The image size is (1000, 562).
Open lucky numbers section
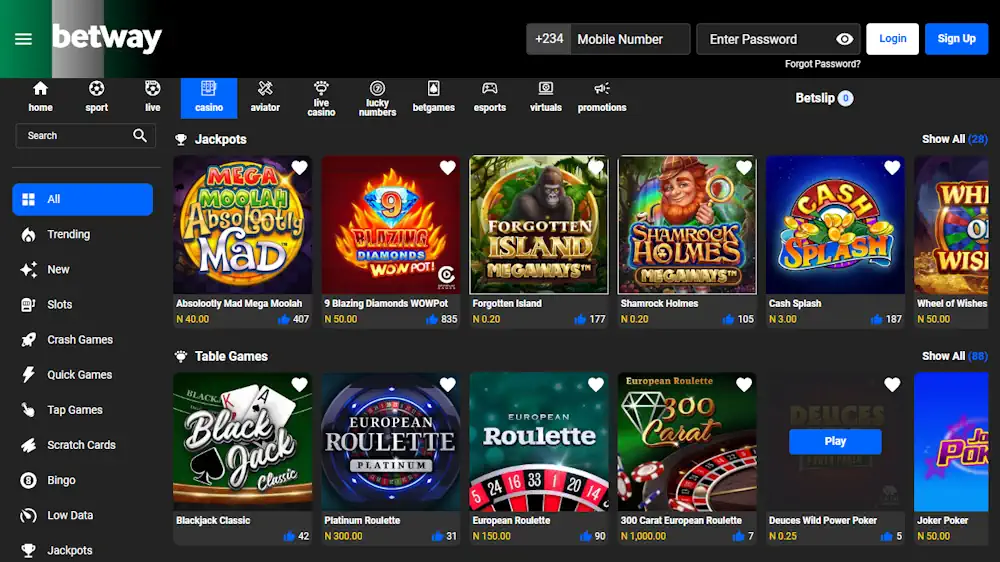pyautogui.click(x=377, y=98)
